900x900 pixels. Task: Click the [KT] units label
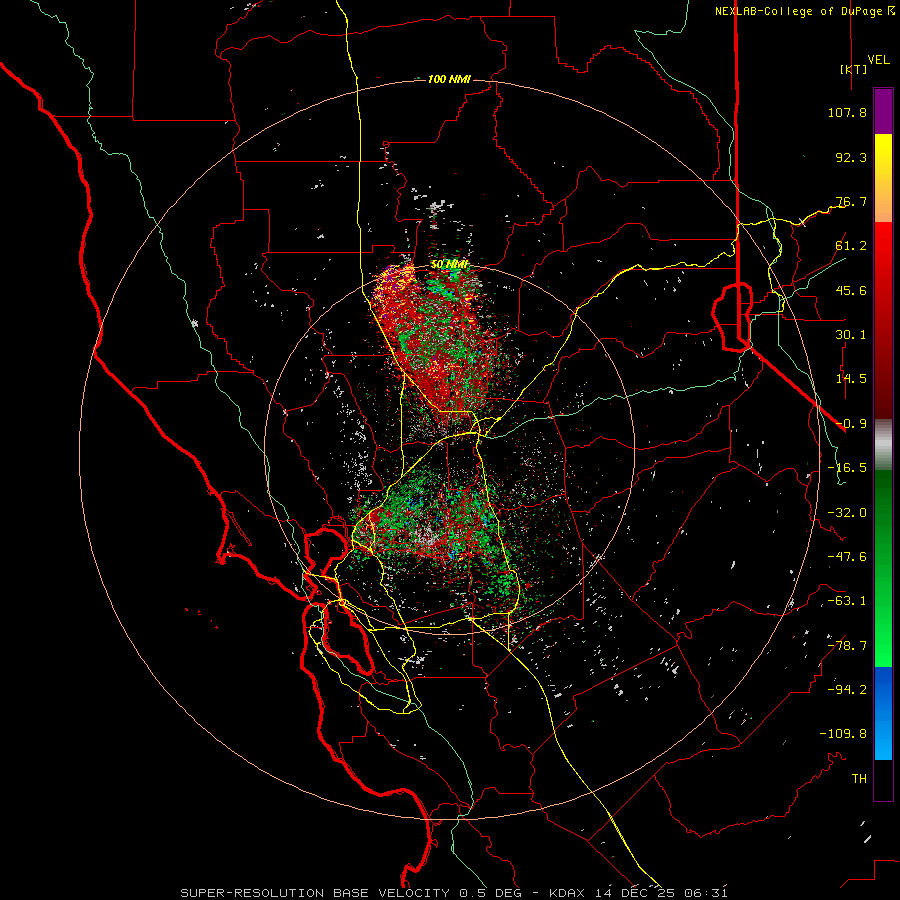[854, 69]
